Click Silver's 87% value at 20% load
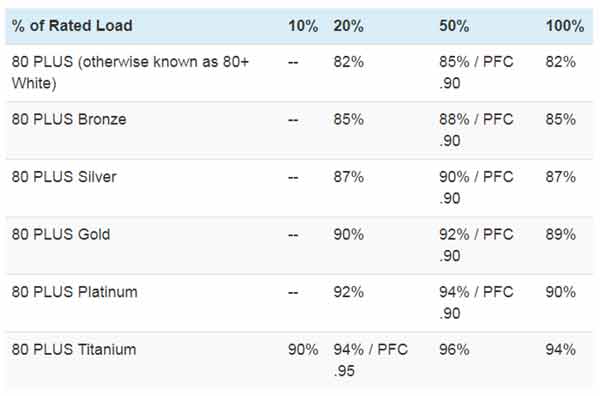Viewport: 600px width, 396px height. 349,177
